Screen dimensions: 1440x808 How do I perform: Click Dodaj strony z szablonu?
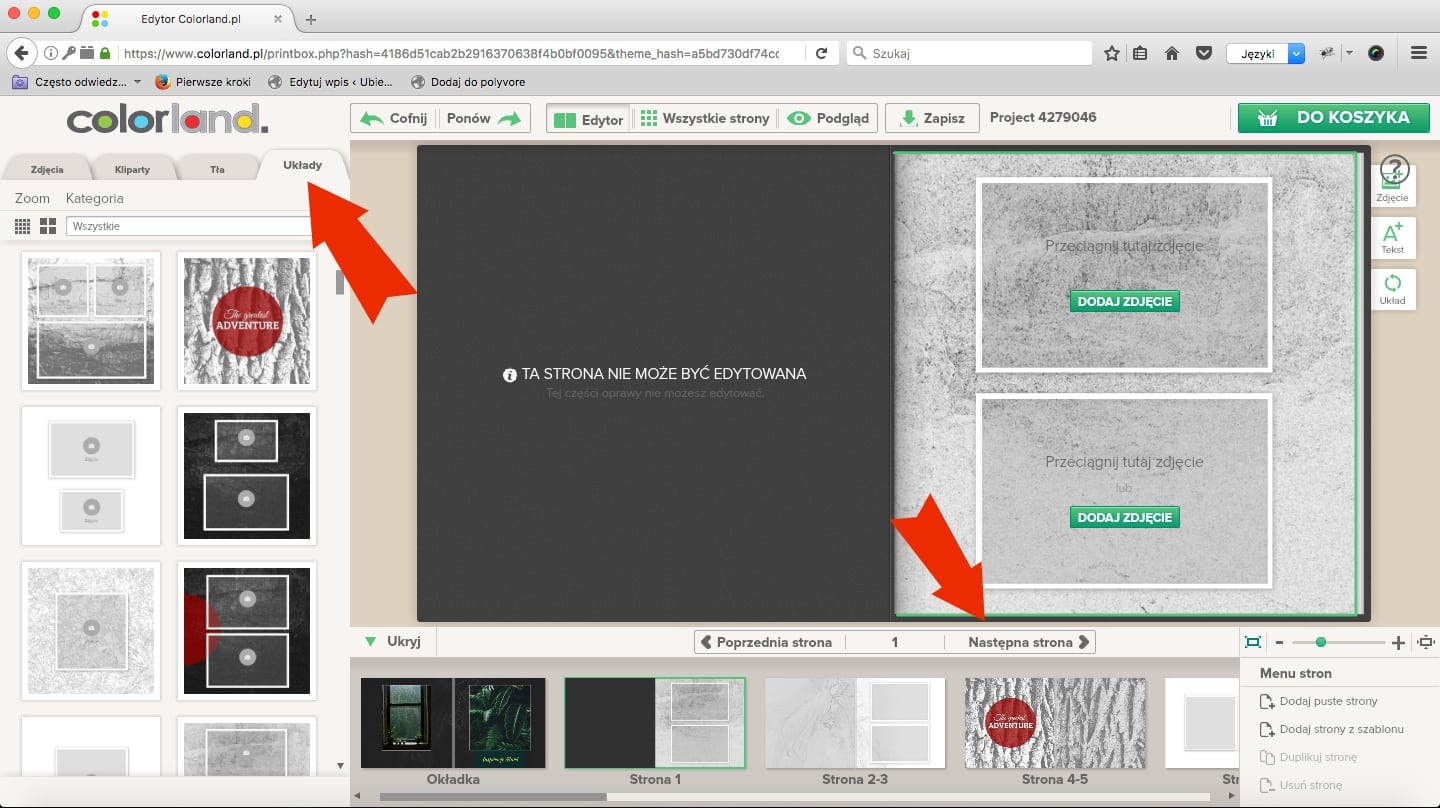[x=1331, y=729]
